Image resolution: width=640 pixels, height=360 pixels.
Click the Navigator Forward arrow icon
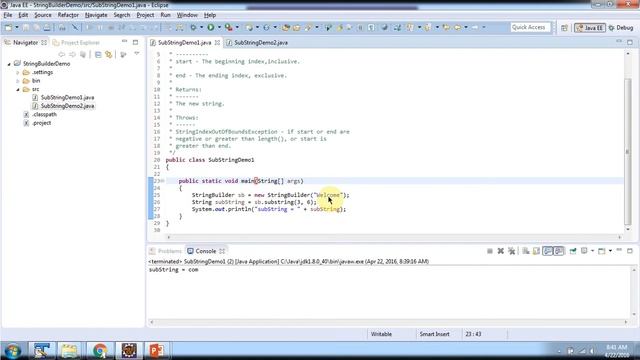click(72, 54)
